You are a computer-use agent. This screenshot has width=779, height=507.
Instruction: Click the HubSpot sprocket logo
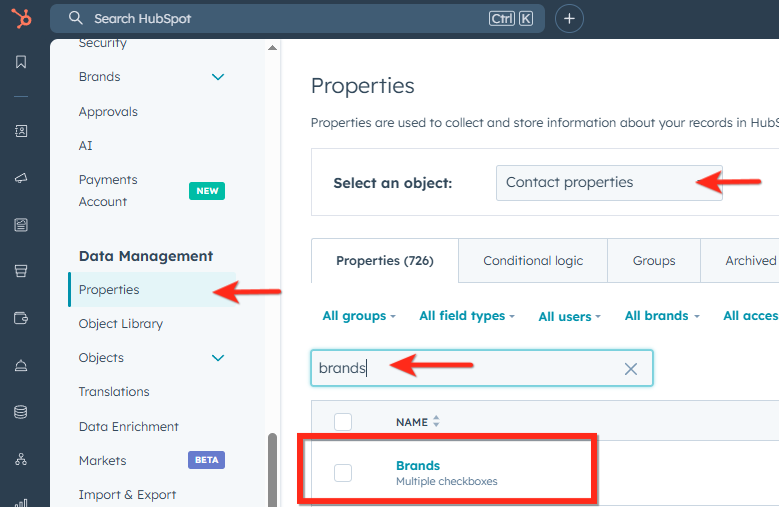[21, 18]
